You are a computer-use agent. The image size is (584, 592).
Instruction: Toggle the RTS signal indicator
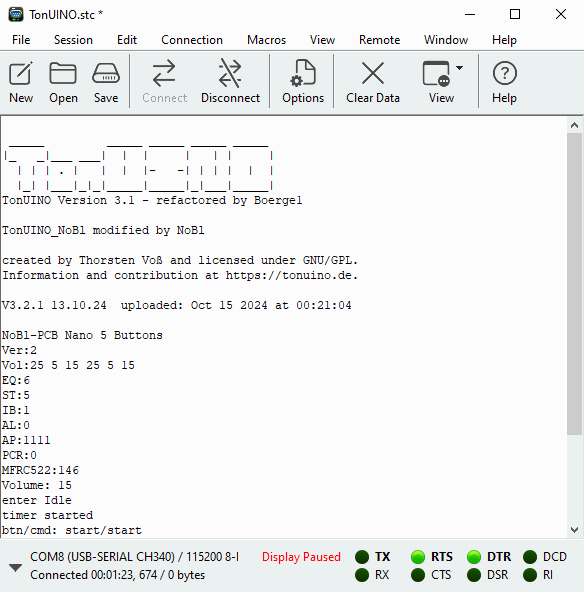click(418, 557)
